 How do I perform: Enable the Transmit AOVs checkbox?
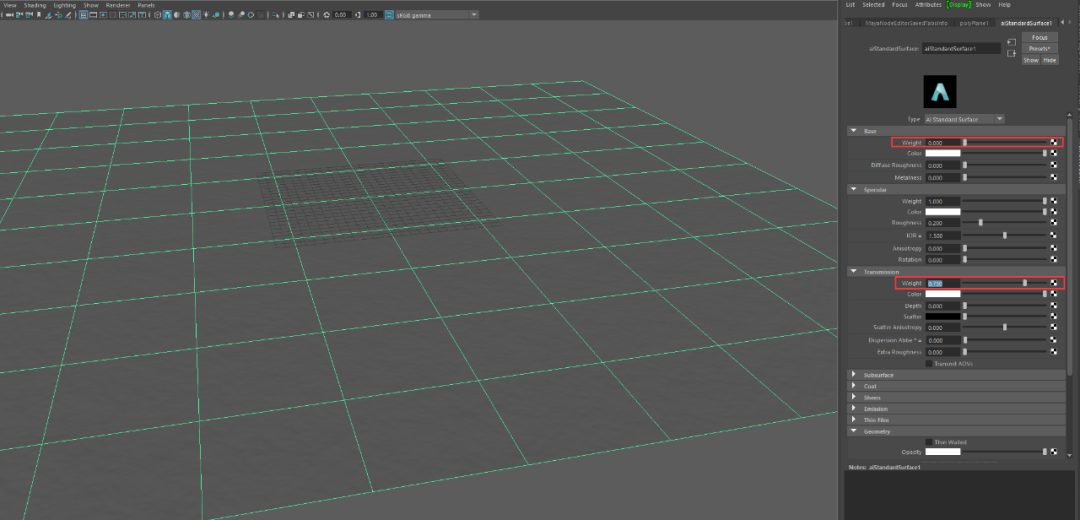coord(928,363)
